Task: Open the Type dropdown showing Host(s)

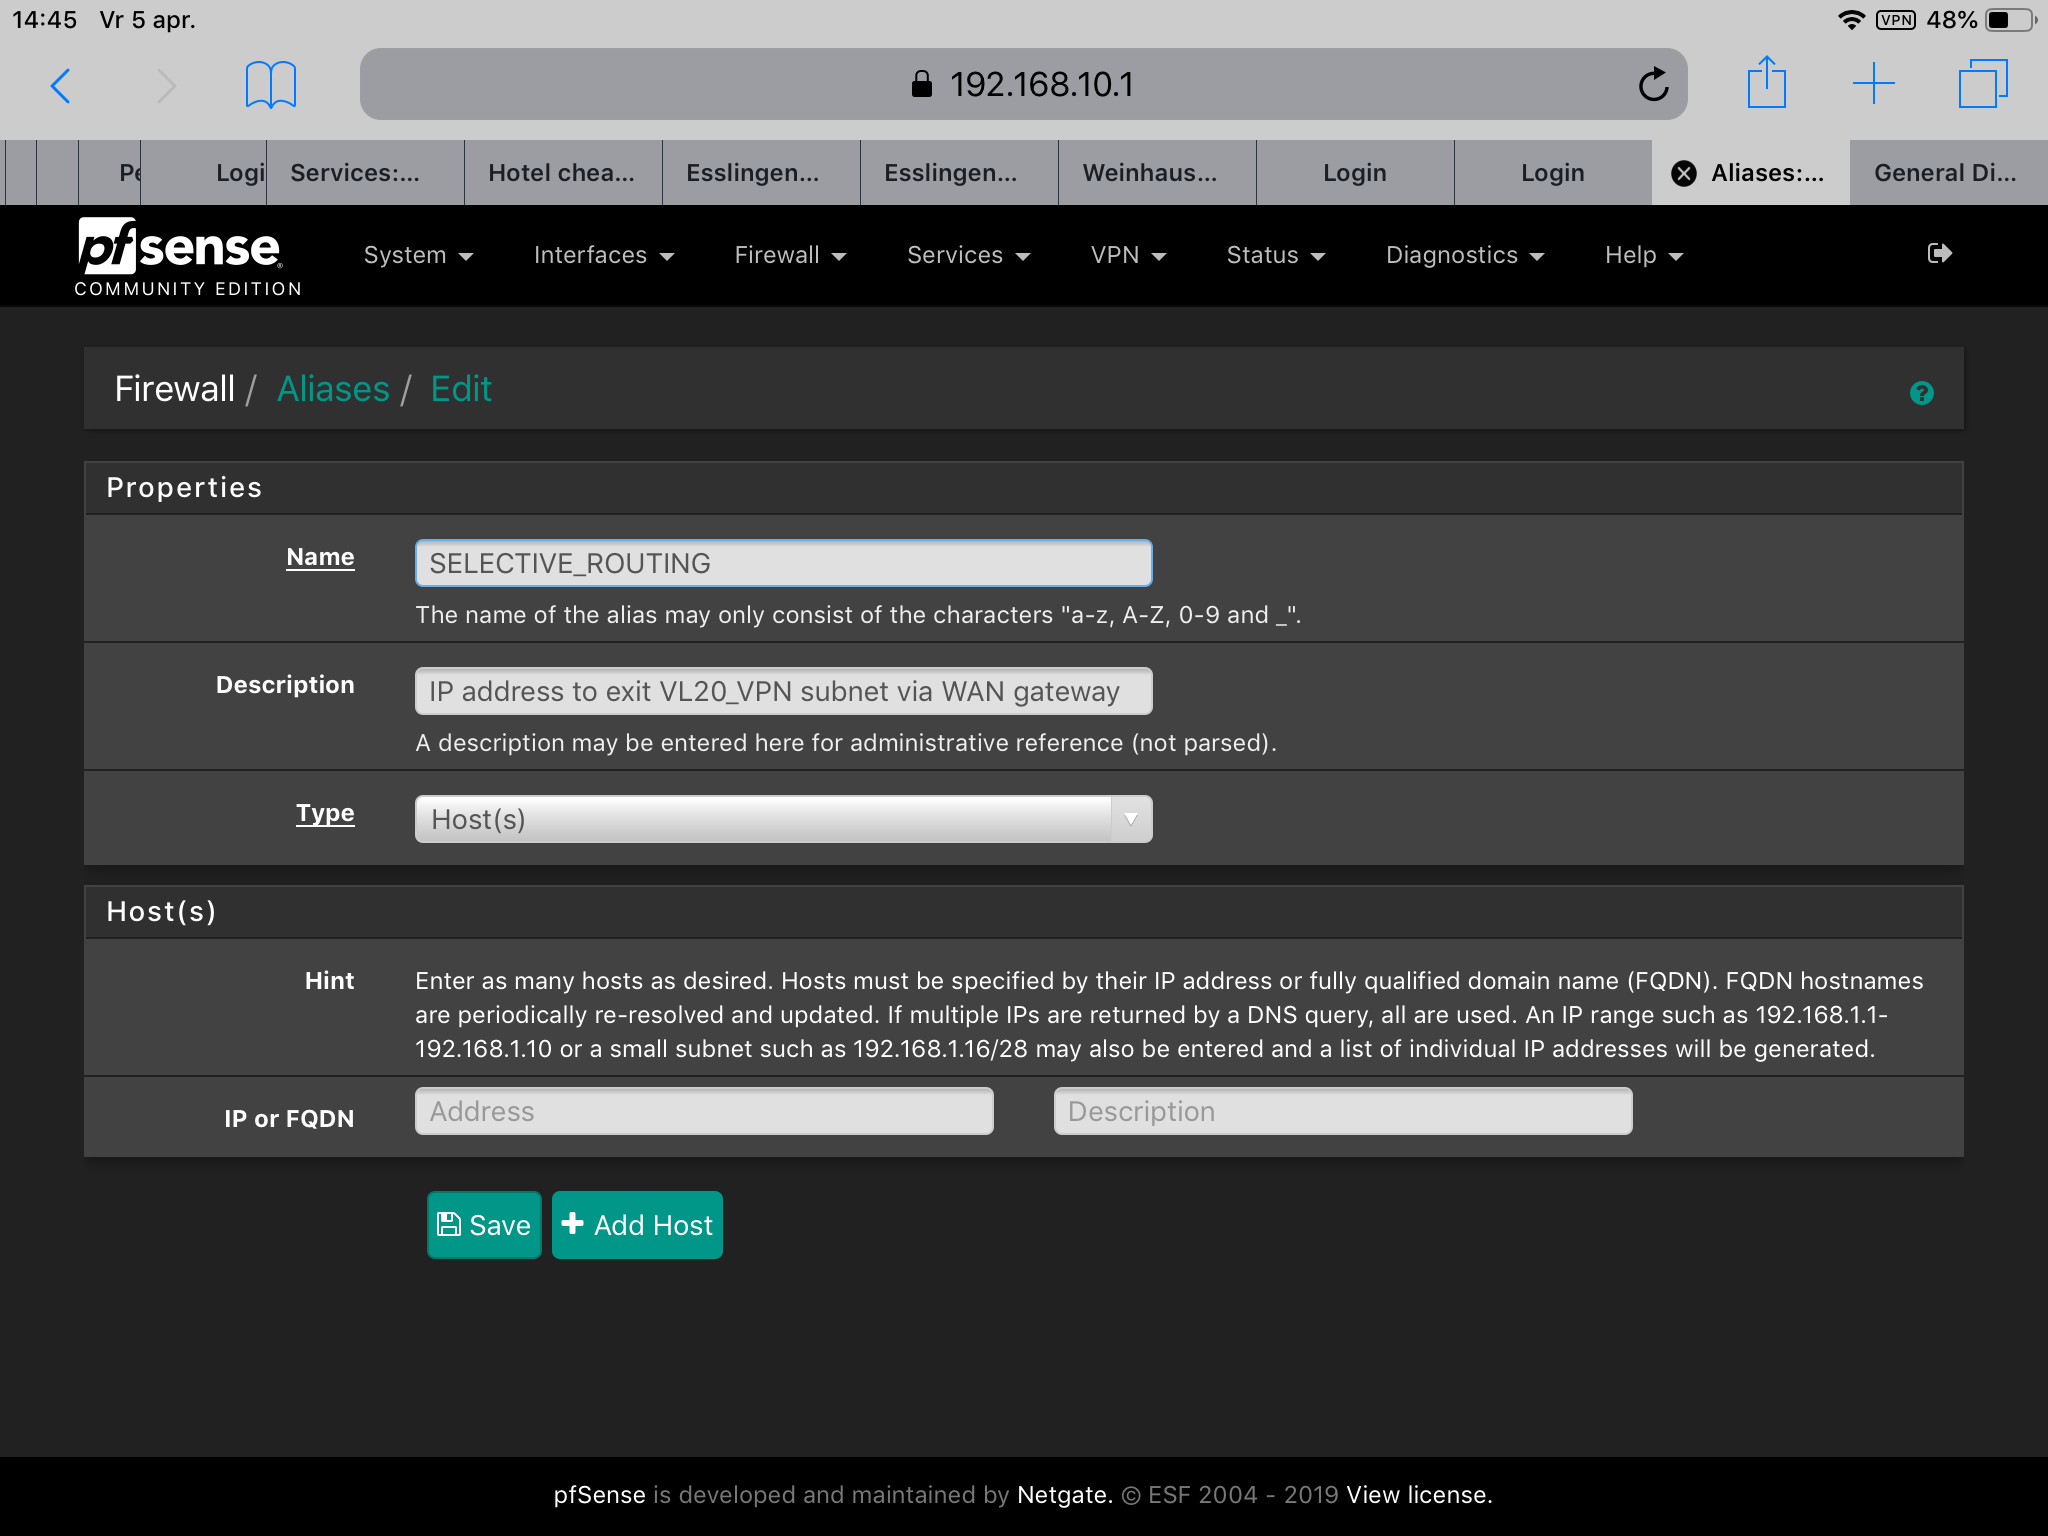Action: (x=783, y=819)
